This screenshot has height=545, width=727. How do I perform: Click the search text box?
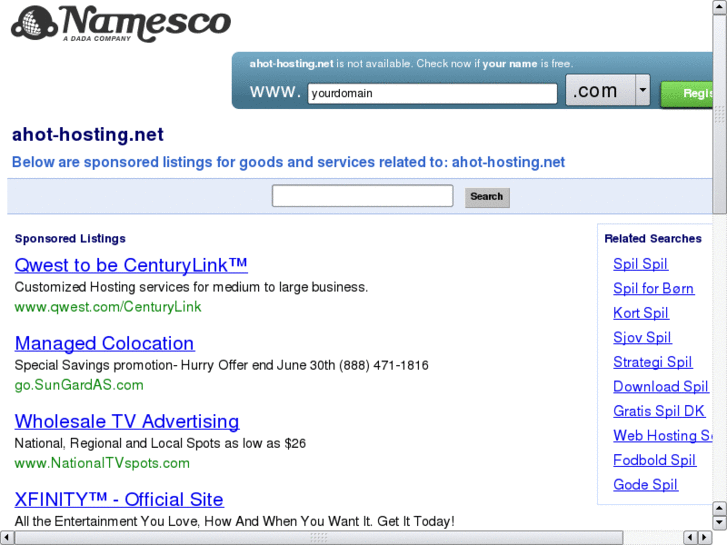click(363, 196)
